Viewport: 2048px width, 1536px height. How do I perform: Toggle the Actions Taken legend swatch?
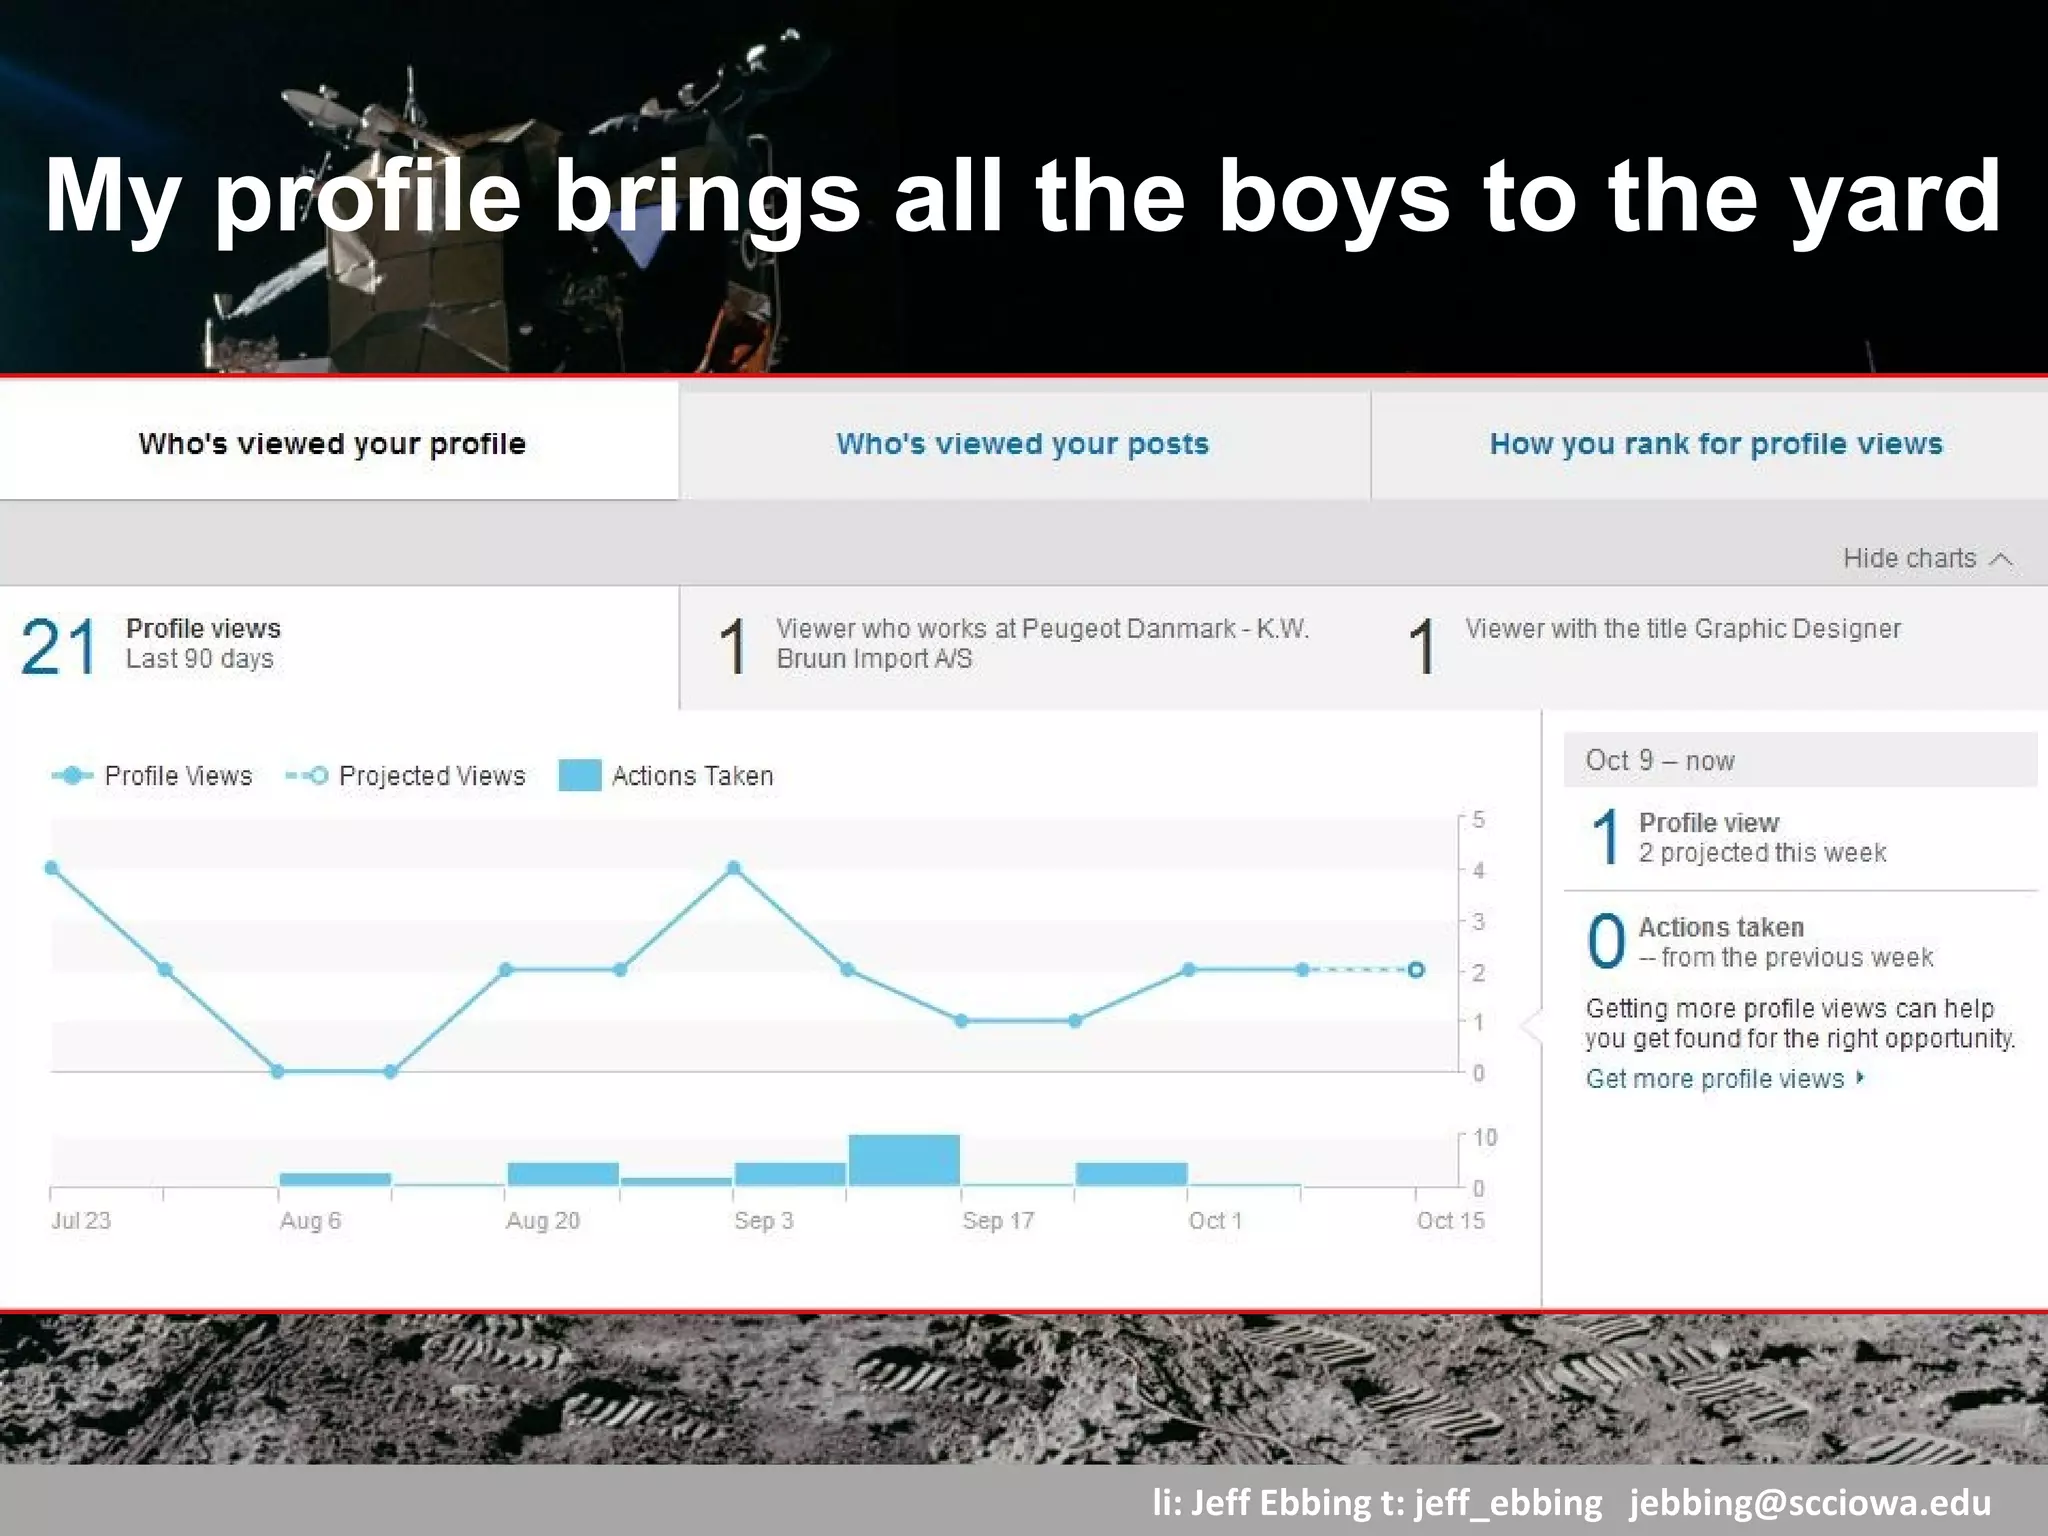pyautogui.click(x=580, y=776)
